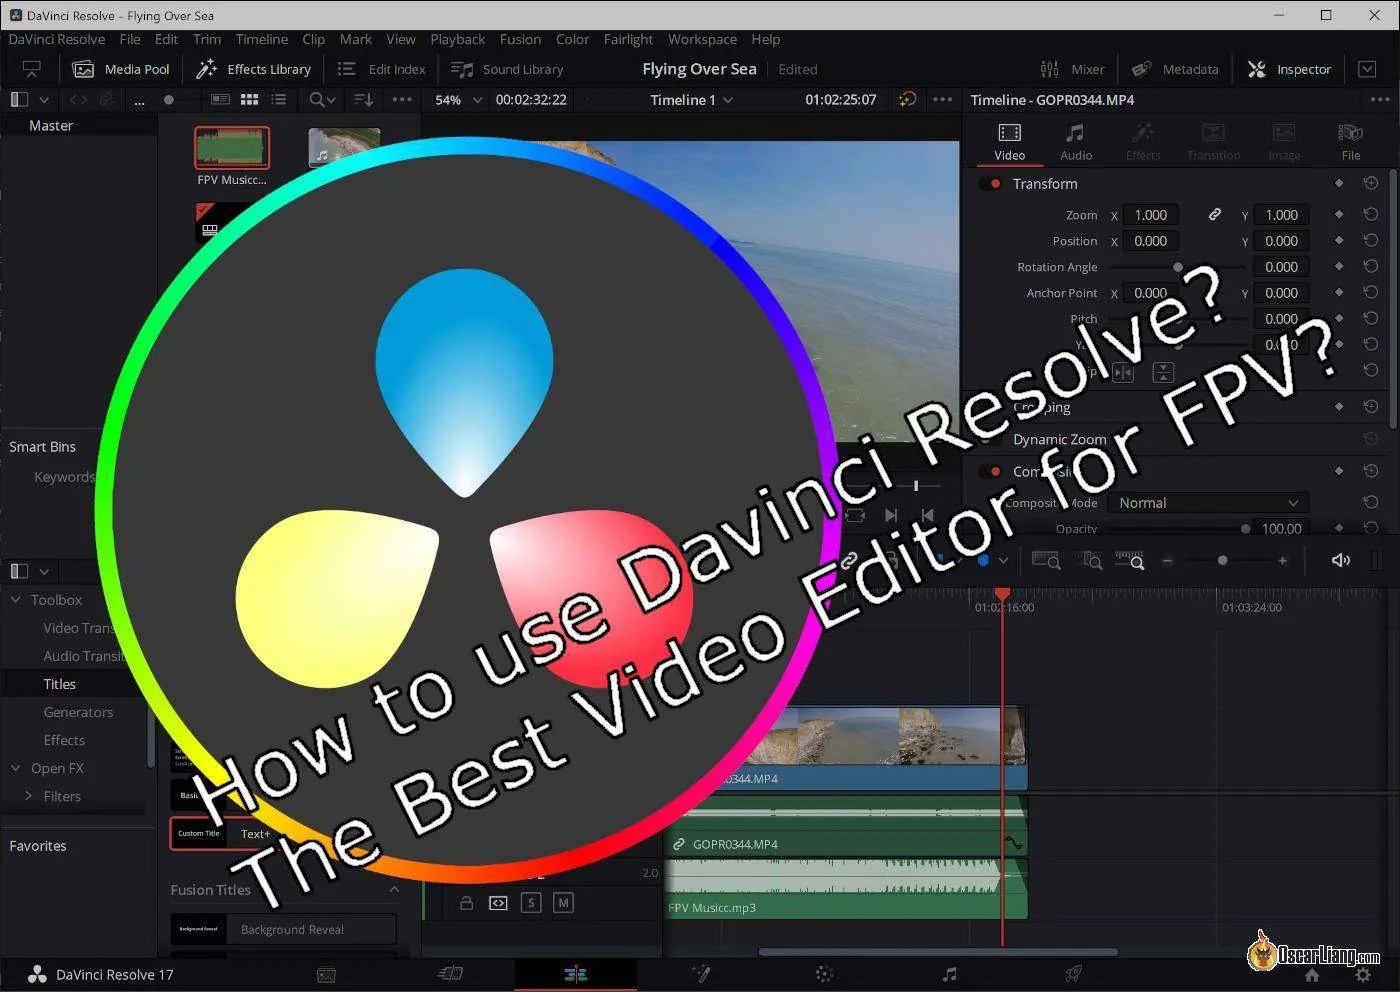The height and width of the screenshot is (992, 1400).
Task: Select the FPV Musicc clip thumbnail
Action: 232,147
